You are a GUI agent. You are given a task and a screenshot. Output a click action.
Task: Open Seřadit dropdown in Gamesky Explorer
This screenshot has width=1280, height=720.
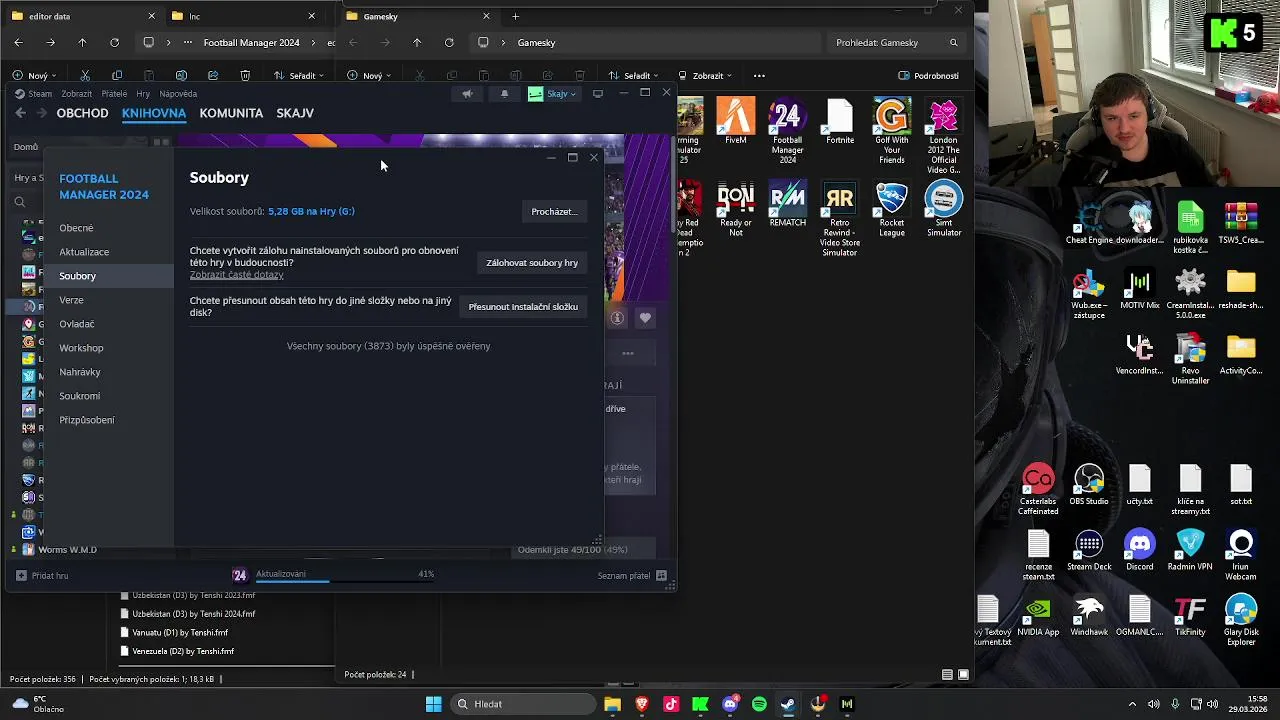click(633, 76)
